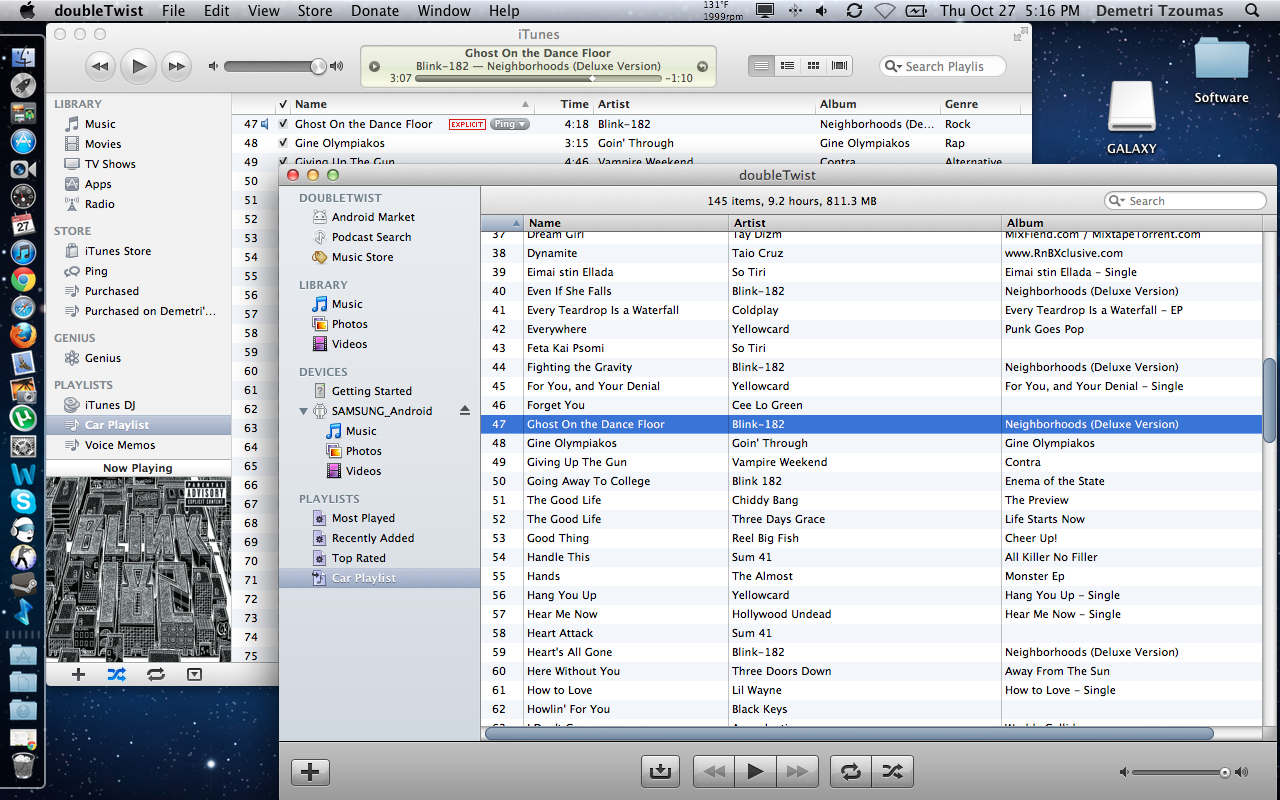Viewport: 1280px width, 800px height.
Task: Select Music under SAMSUNG_Android device
Action: (361, 431)
